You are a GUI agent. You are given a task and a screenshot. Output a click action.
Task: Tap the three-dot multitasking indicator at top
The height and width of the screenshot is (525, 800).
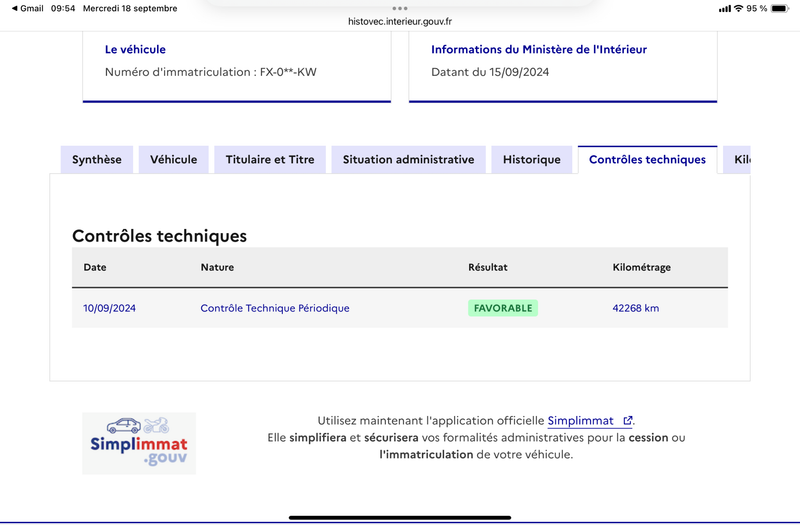point(400,9)
